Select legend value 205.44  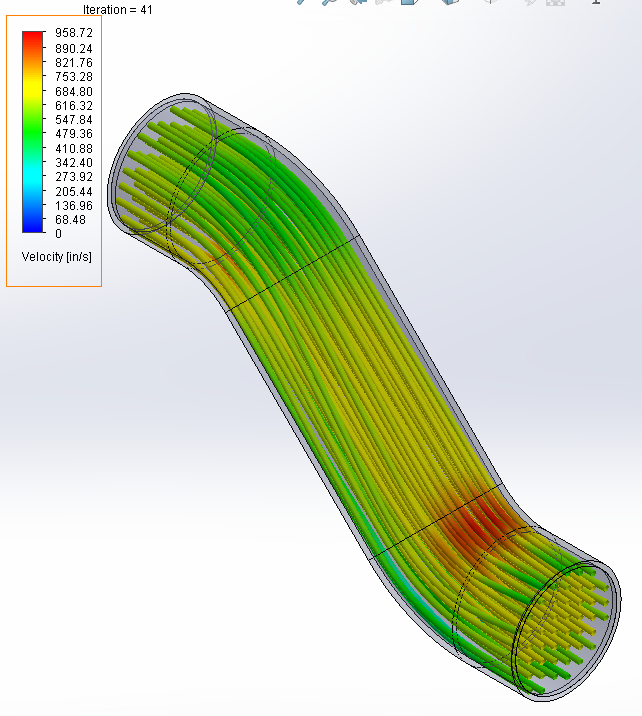(x=74, y=192)
